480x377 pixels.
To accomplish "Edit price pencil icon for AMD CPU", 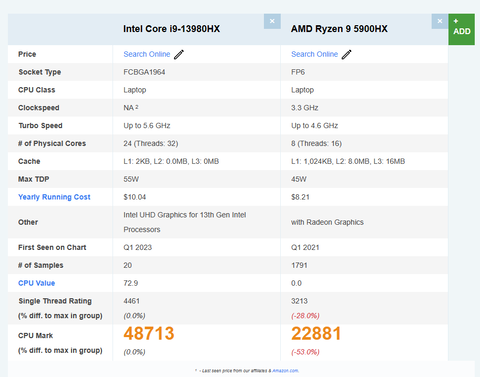I will [x=347, y=54].
